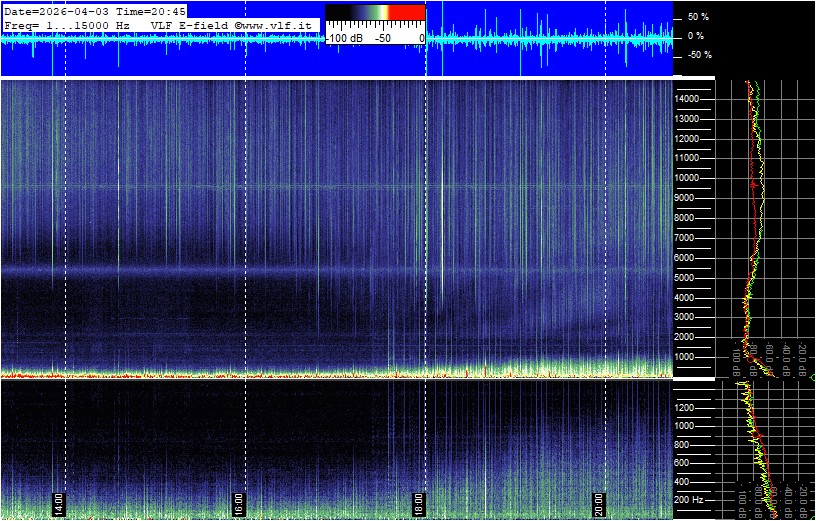Screen dimensions: 816x521
Task: Click the VLF E-field ©www.vlf.it caption
Action: tap(234, 25)
